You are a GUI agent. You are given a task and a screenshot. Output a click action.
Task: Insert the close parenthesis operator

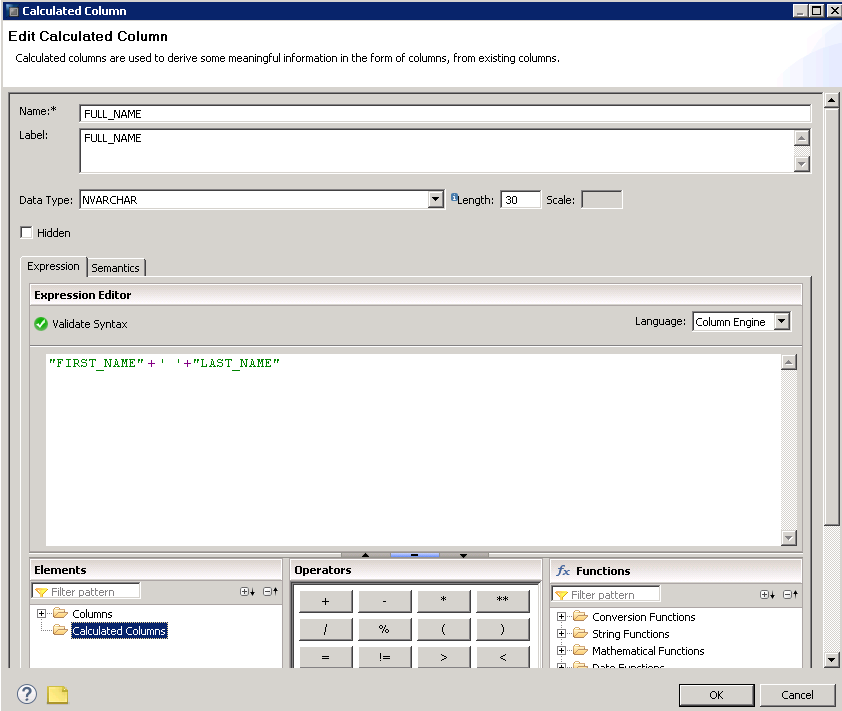503,629
